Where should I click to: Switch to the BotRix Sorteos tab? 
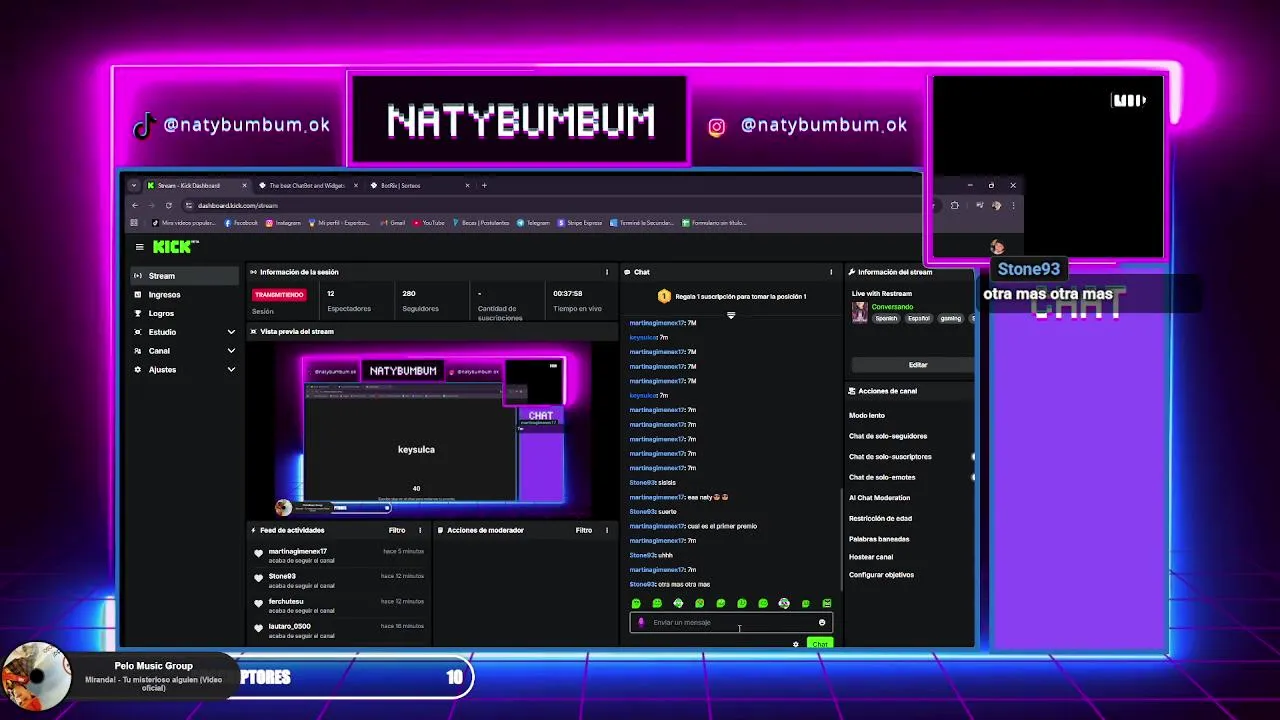(420, 185)
